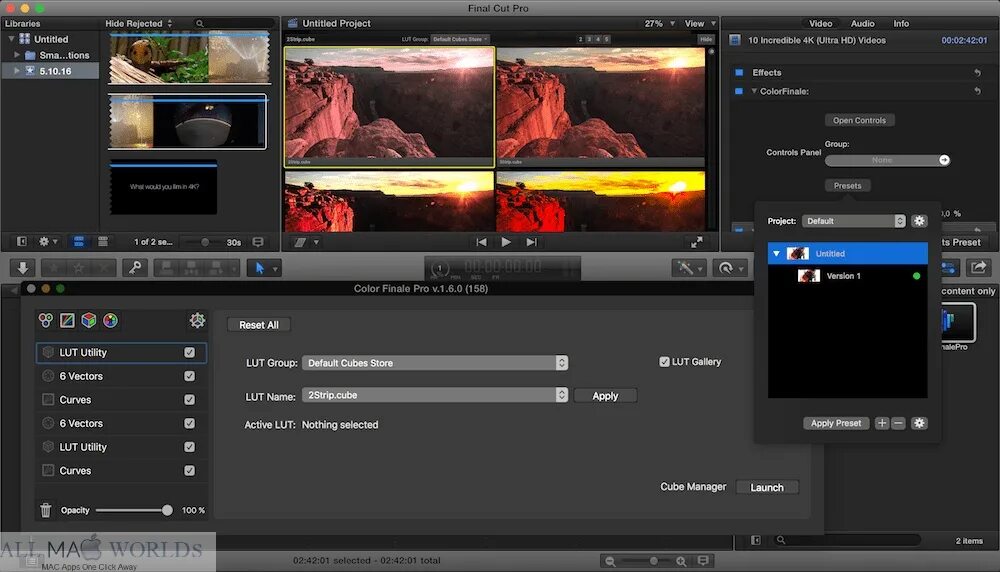
Task: Collapse the Untitled preset disclosure triangle
Action: [776, 253]
